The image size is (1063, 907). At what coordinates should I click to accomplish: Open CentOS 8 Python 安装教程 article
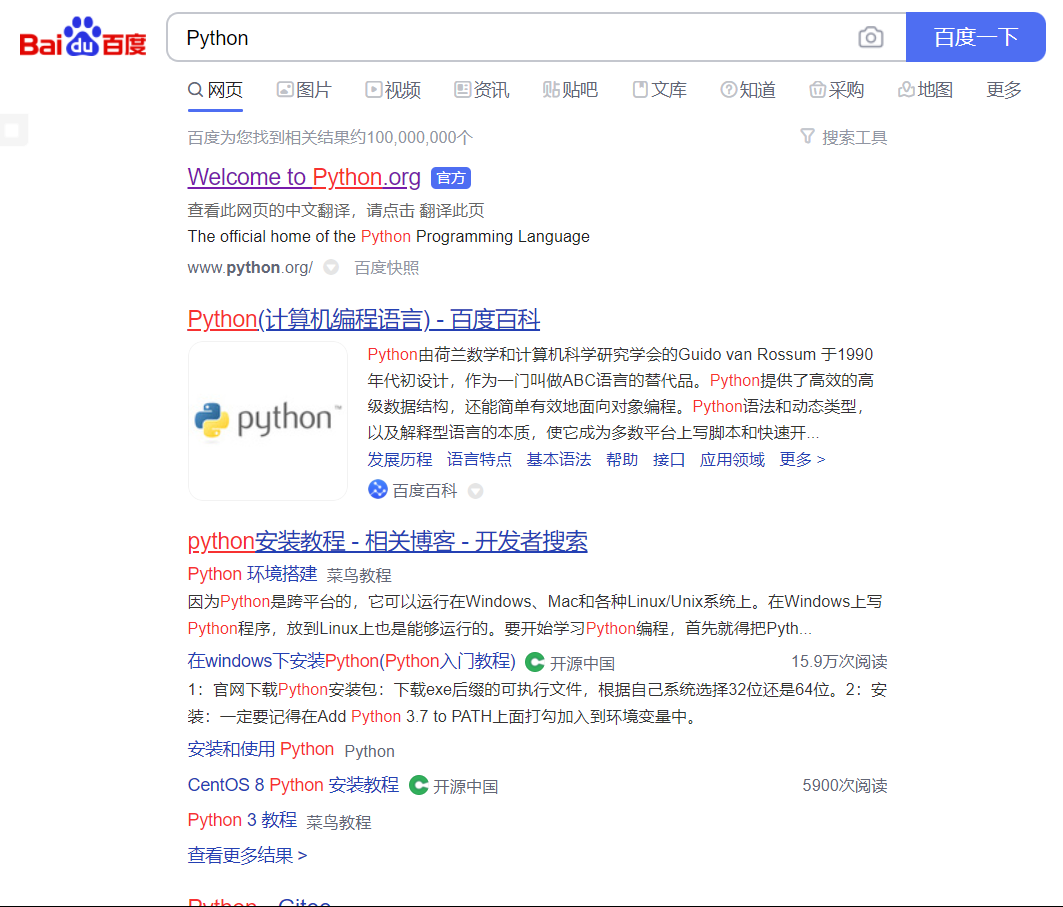click(293, 785)
